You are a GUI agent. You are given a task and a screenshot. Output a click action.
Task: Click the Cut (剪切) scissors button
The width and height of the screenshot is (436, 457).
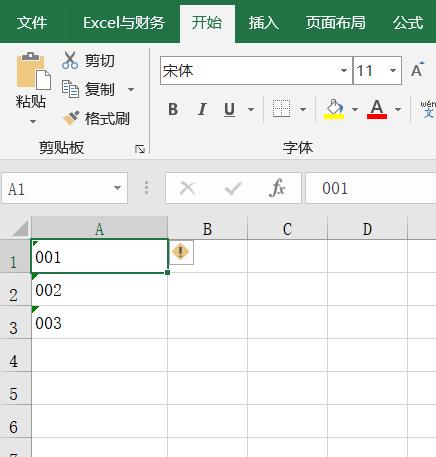[88, 61]
